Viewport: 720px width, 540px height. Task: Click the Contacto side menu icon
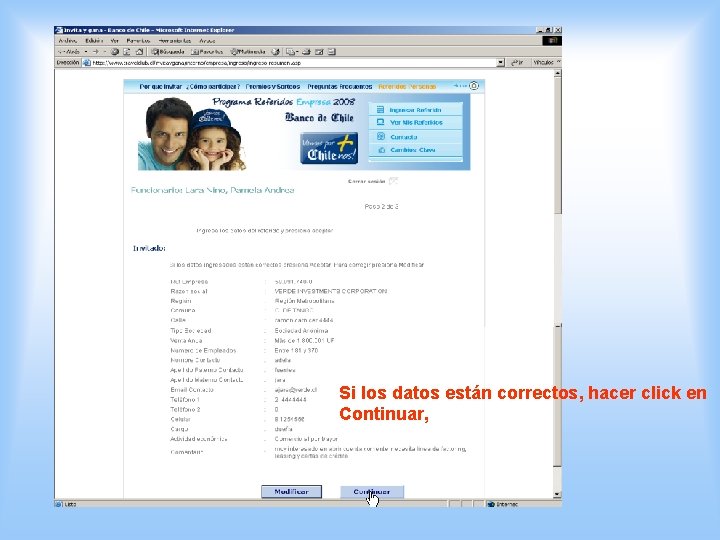381,136
